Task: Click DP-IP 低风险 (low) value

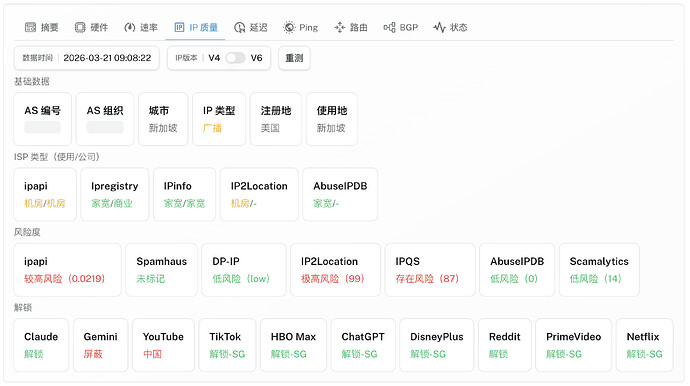Action: tap(241, 279)
